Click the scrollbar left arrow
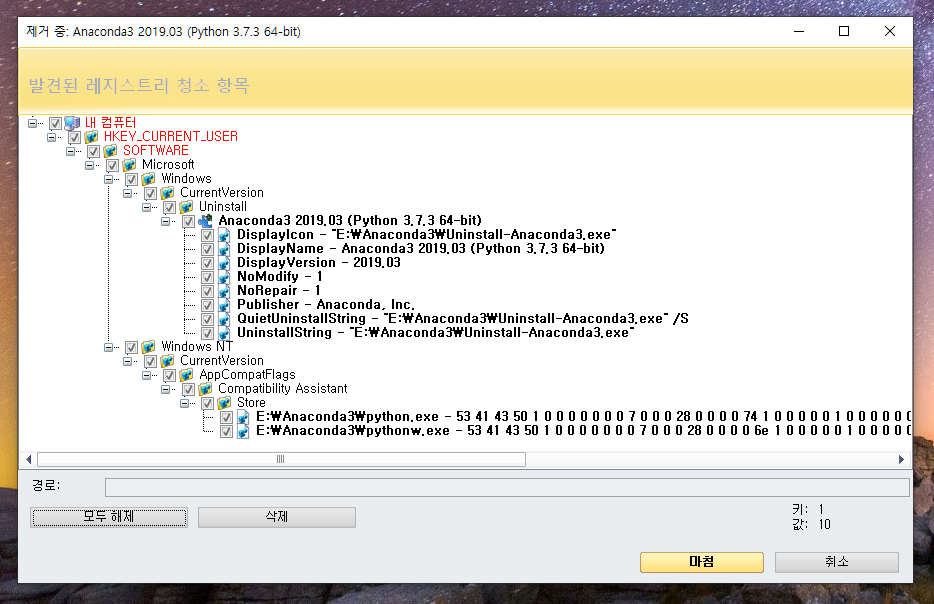 29,459
